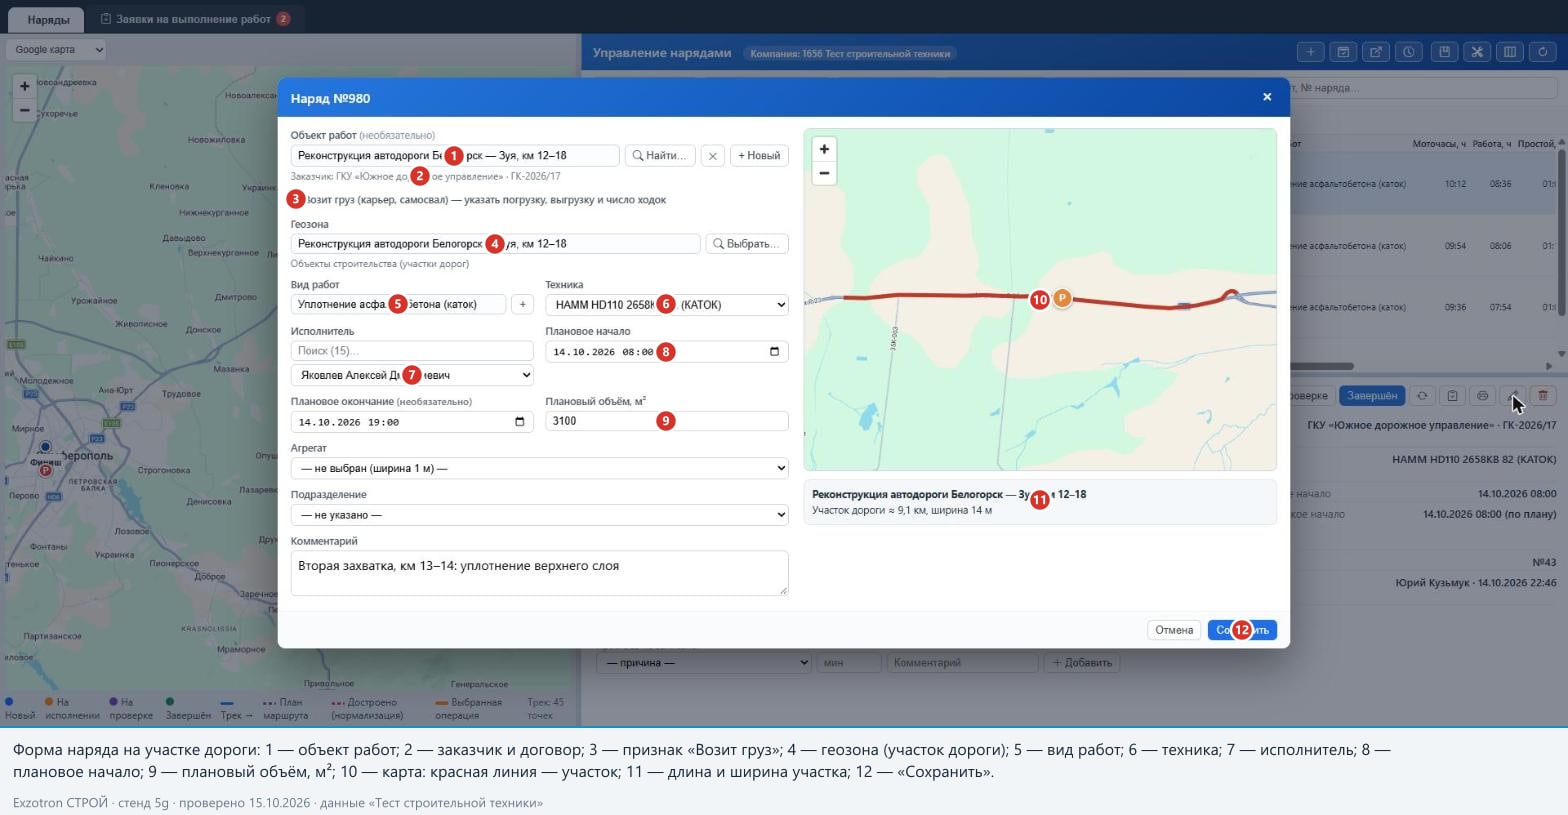Click the calendar-check icon in the Управление нарядами toolbar

[1343, 52]
